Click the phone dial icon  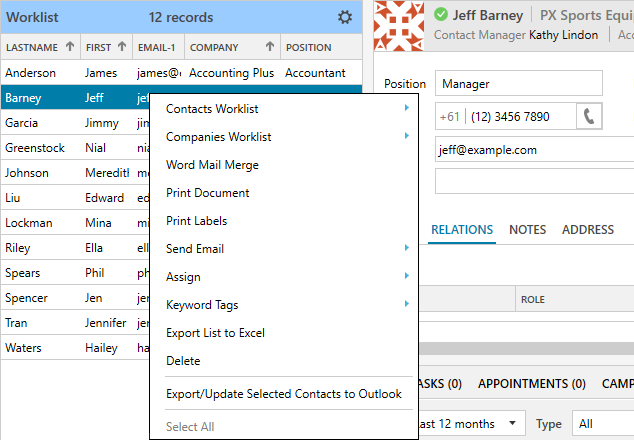590,116
